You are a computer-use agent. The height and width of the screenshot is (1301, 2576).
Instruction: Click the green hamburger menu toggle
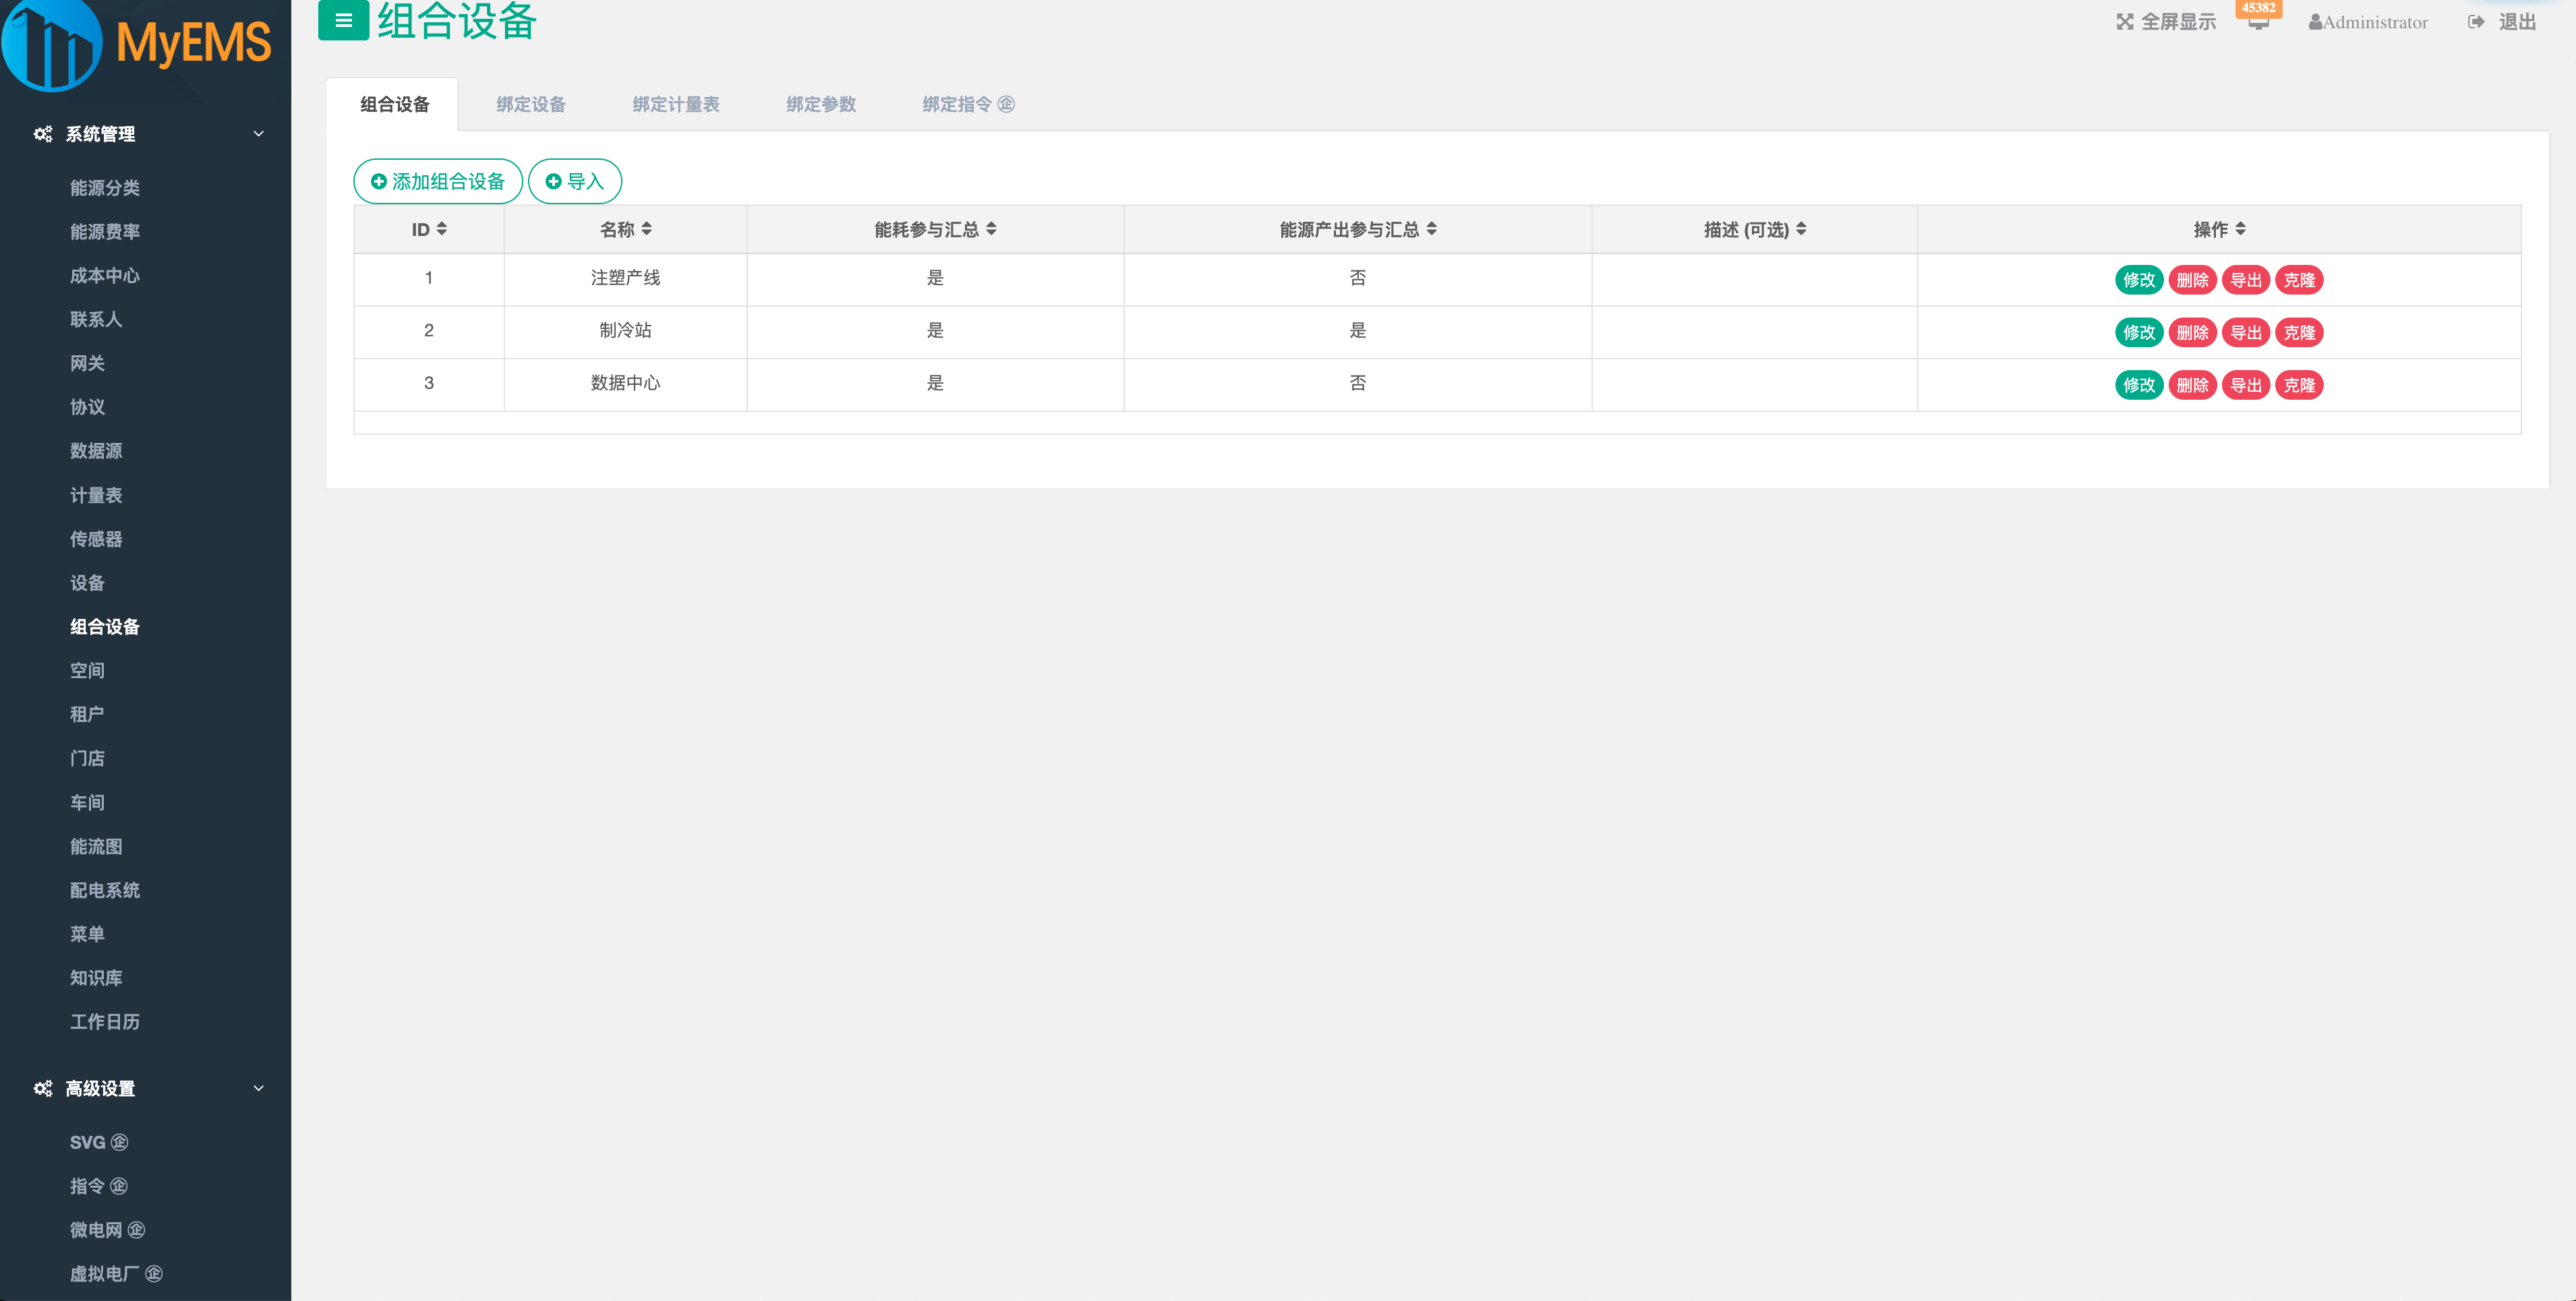(343, 20)
